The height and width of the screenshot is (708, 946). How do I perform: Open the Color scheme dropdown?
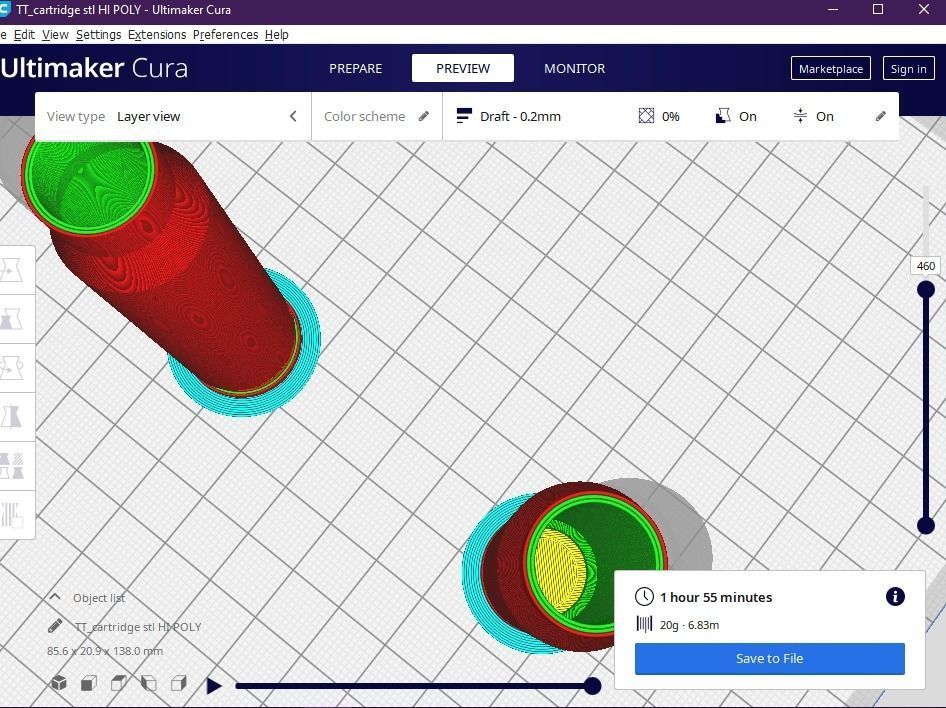click(x=377, y=116)
